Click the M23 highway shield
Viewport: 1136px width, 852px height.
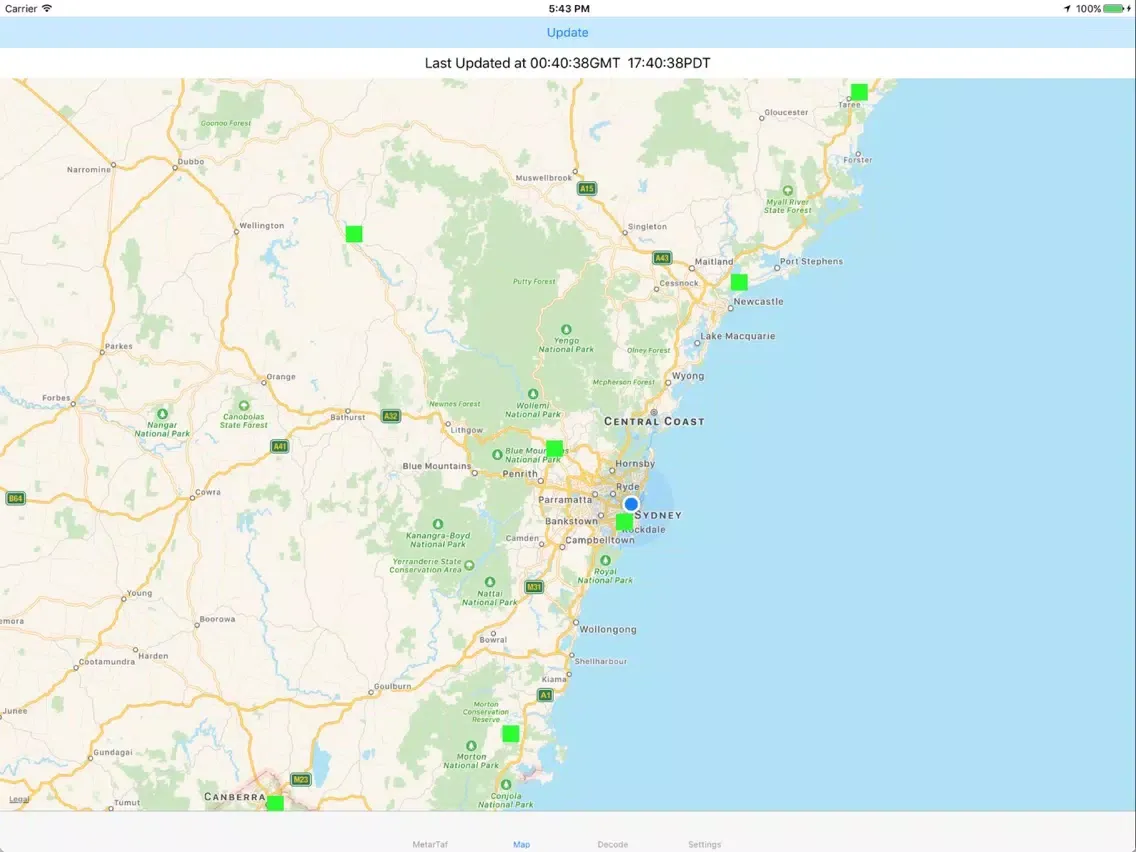[x=301, y=780]
